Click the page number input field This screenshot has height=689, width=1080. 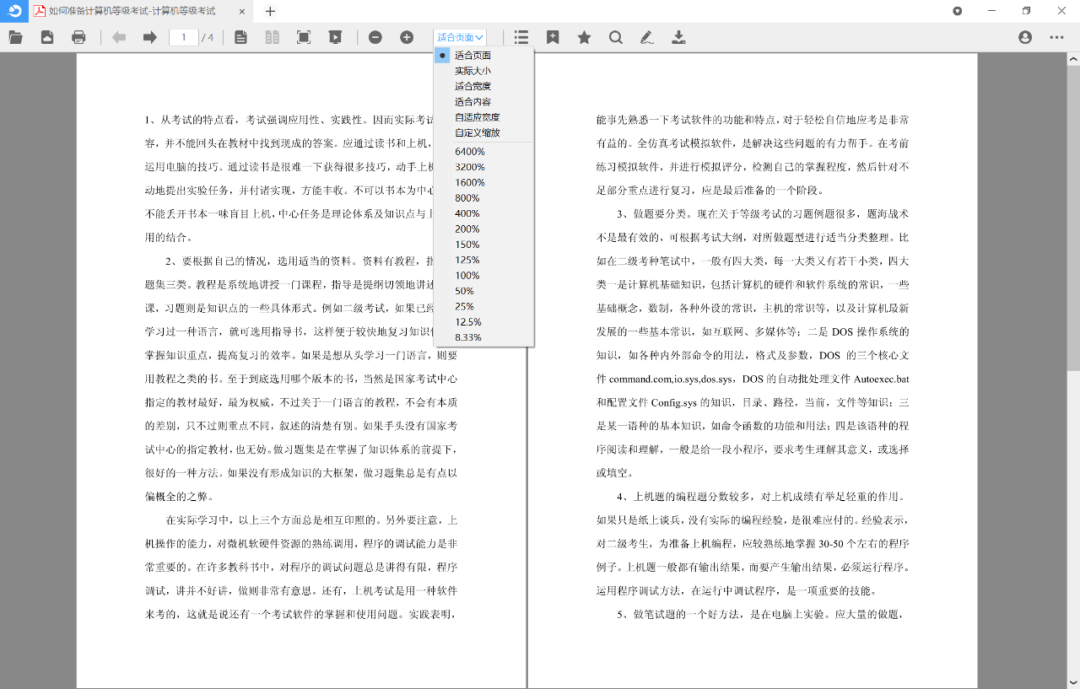pyautogui.click(x=183, y=37)
